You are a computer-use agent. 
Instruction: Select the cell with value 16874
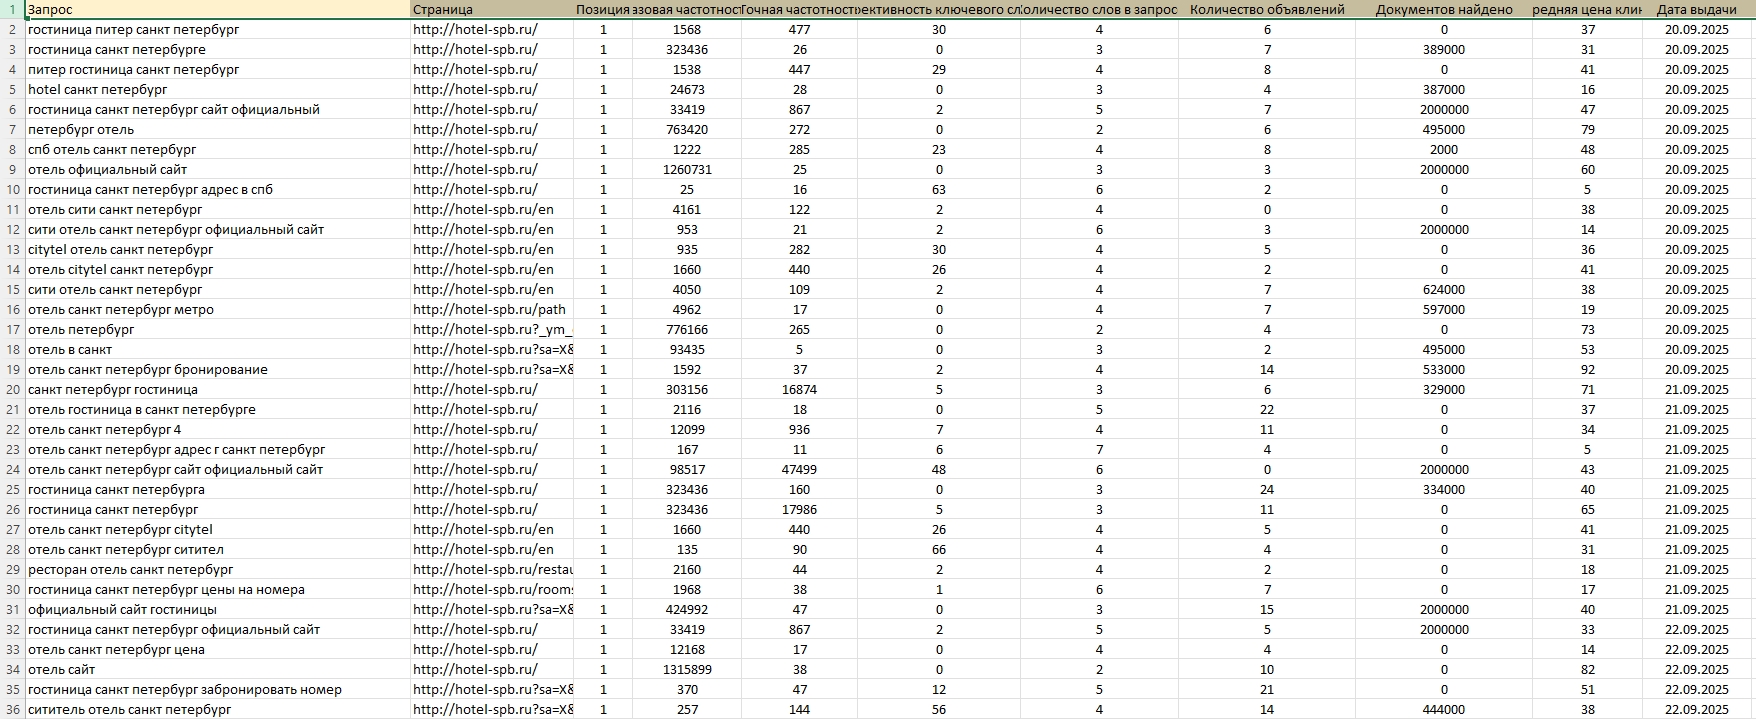point(799,390)
